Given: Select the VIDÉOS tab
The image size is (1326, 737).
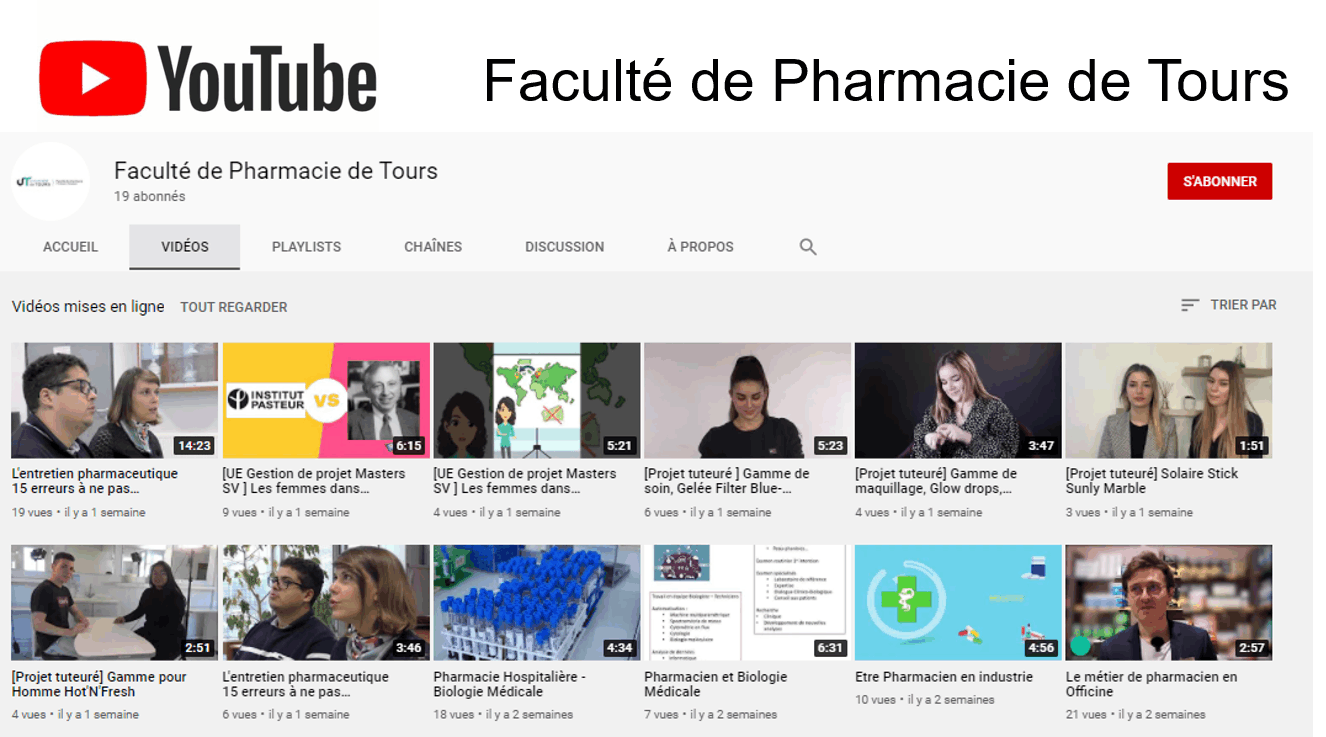Looking at the screenshot, I should pyautogui.click(x=185, y=247).
